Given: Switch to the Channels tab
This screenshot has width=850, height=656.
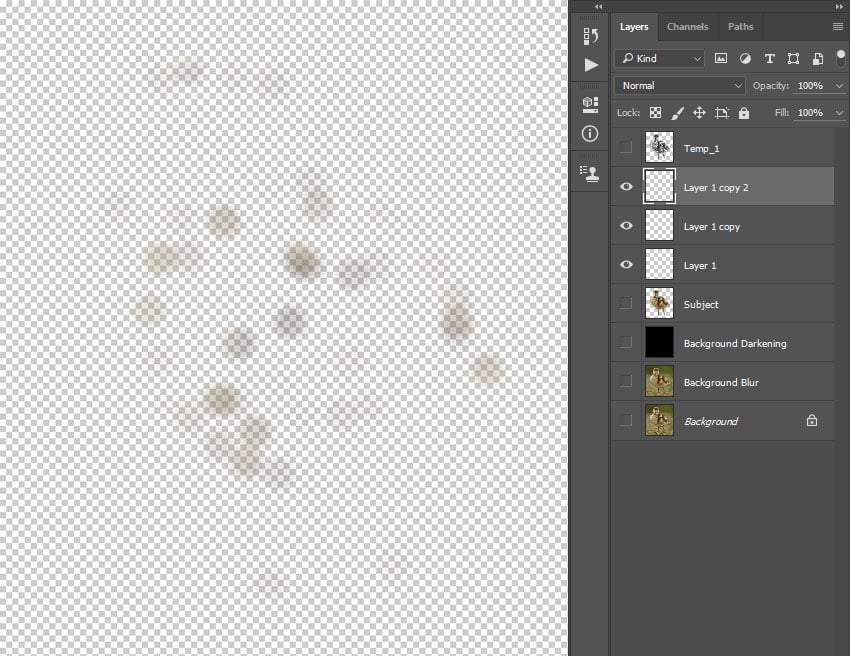Looking at the screenshot, I should [688, 27].
